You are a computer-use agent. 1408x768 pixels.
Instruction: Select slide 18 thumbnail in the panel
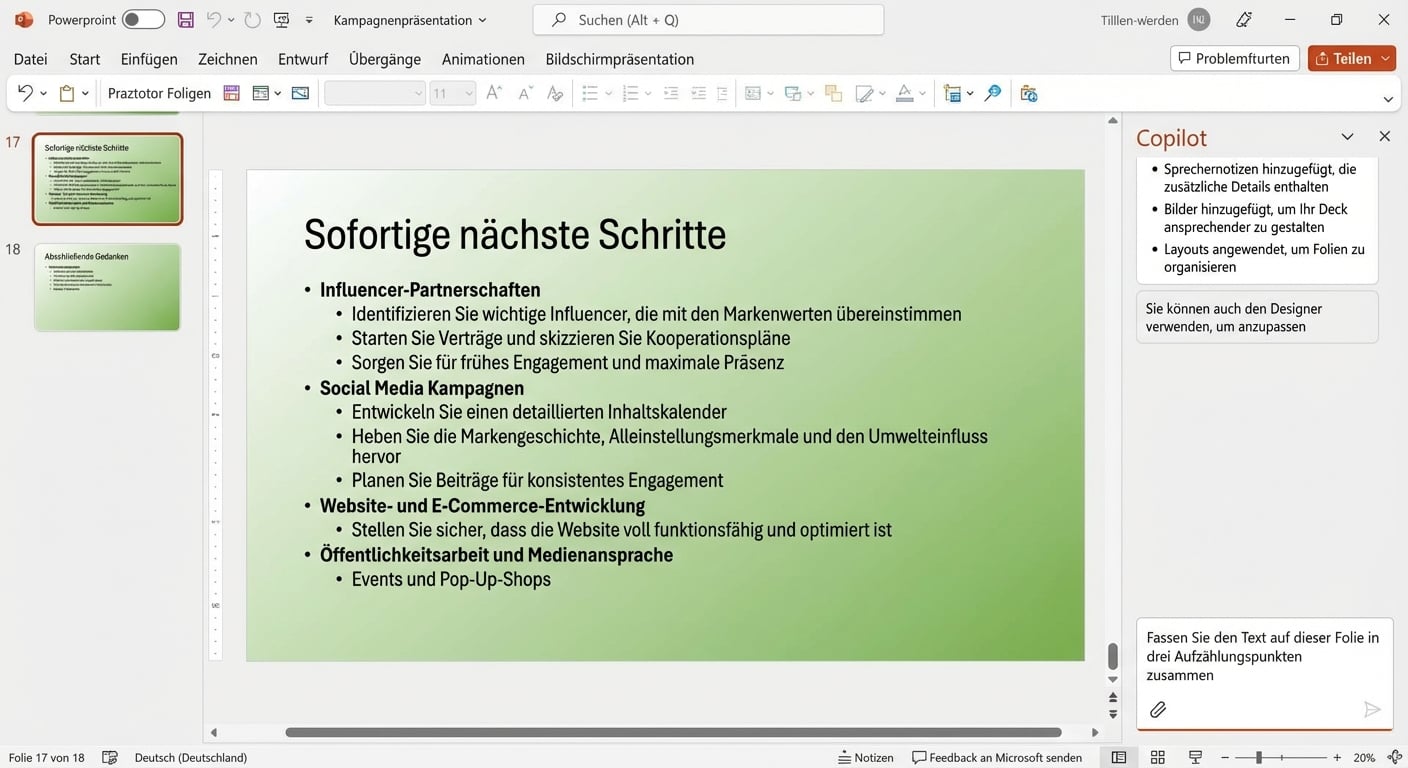click(106, 287)
